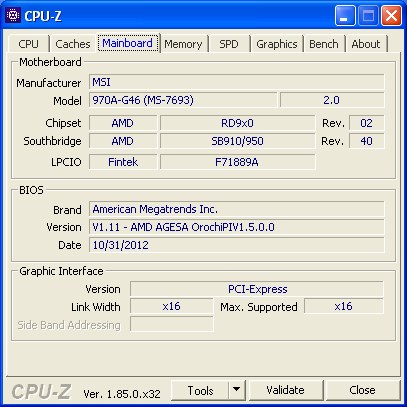Click the Close button at the bottom
The width and height of the screenshot is (407, 407).
[x=362, y=390]
